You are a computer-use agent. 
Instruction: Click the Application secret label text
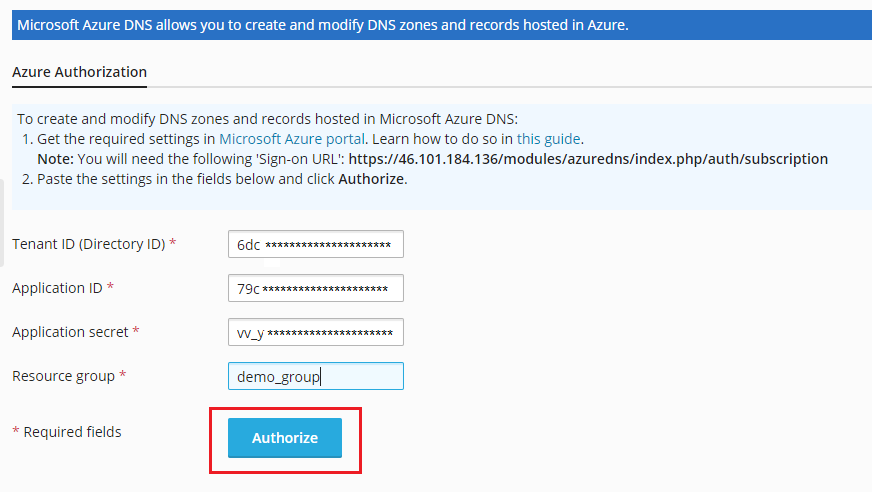click(x=70, y=331)
